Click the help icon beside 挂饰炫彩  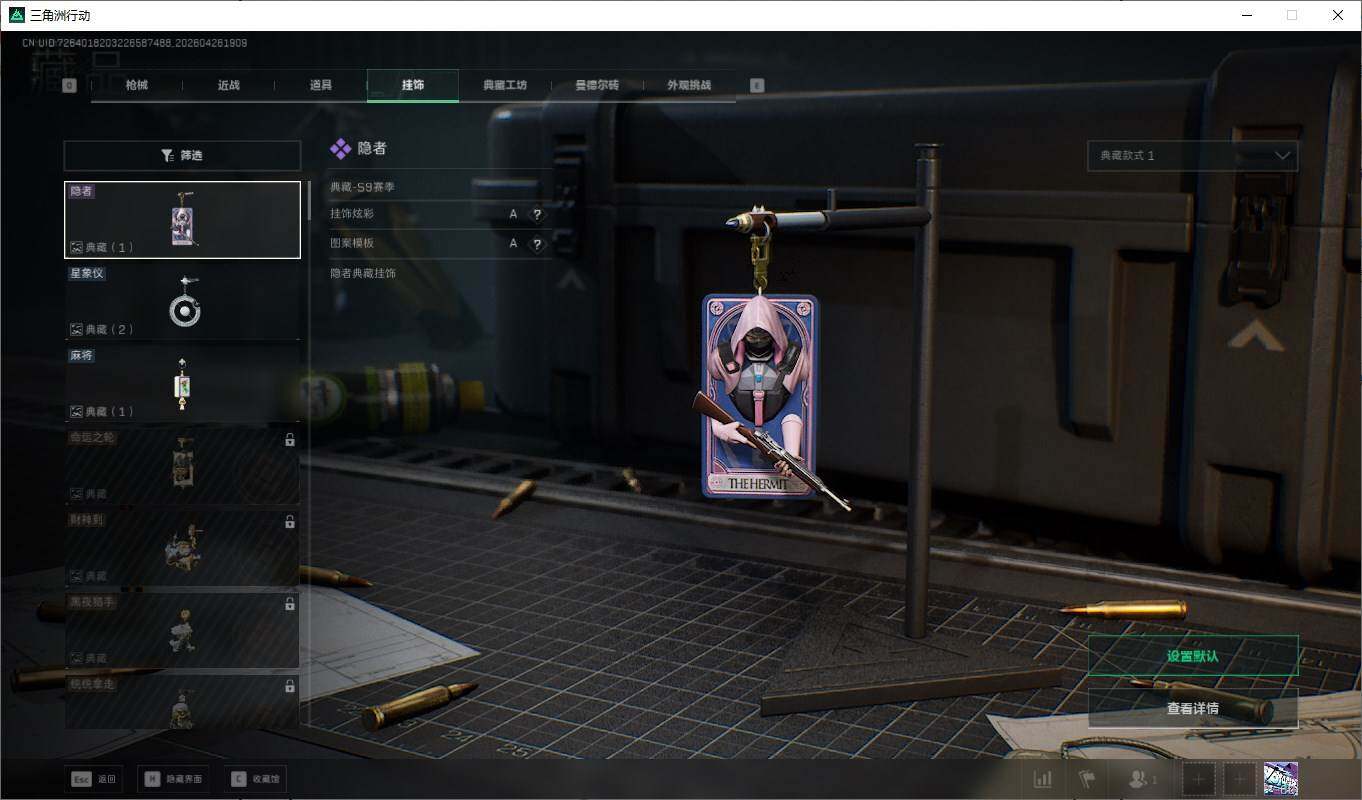click(x=537, y=214)
